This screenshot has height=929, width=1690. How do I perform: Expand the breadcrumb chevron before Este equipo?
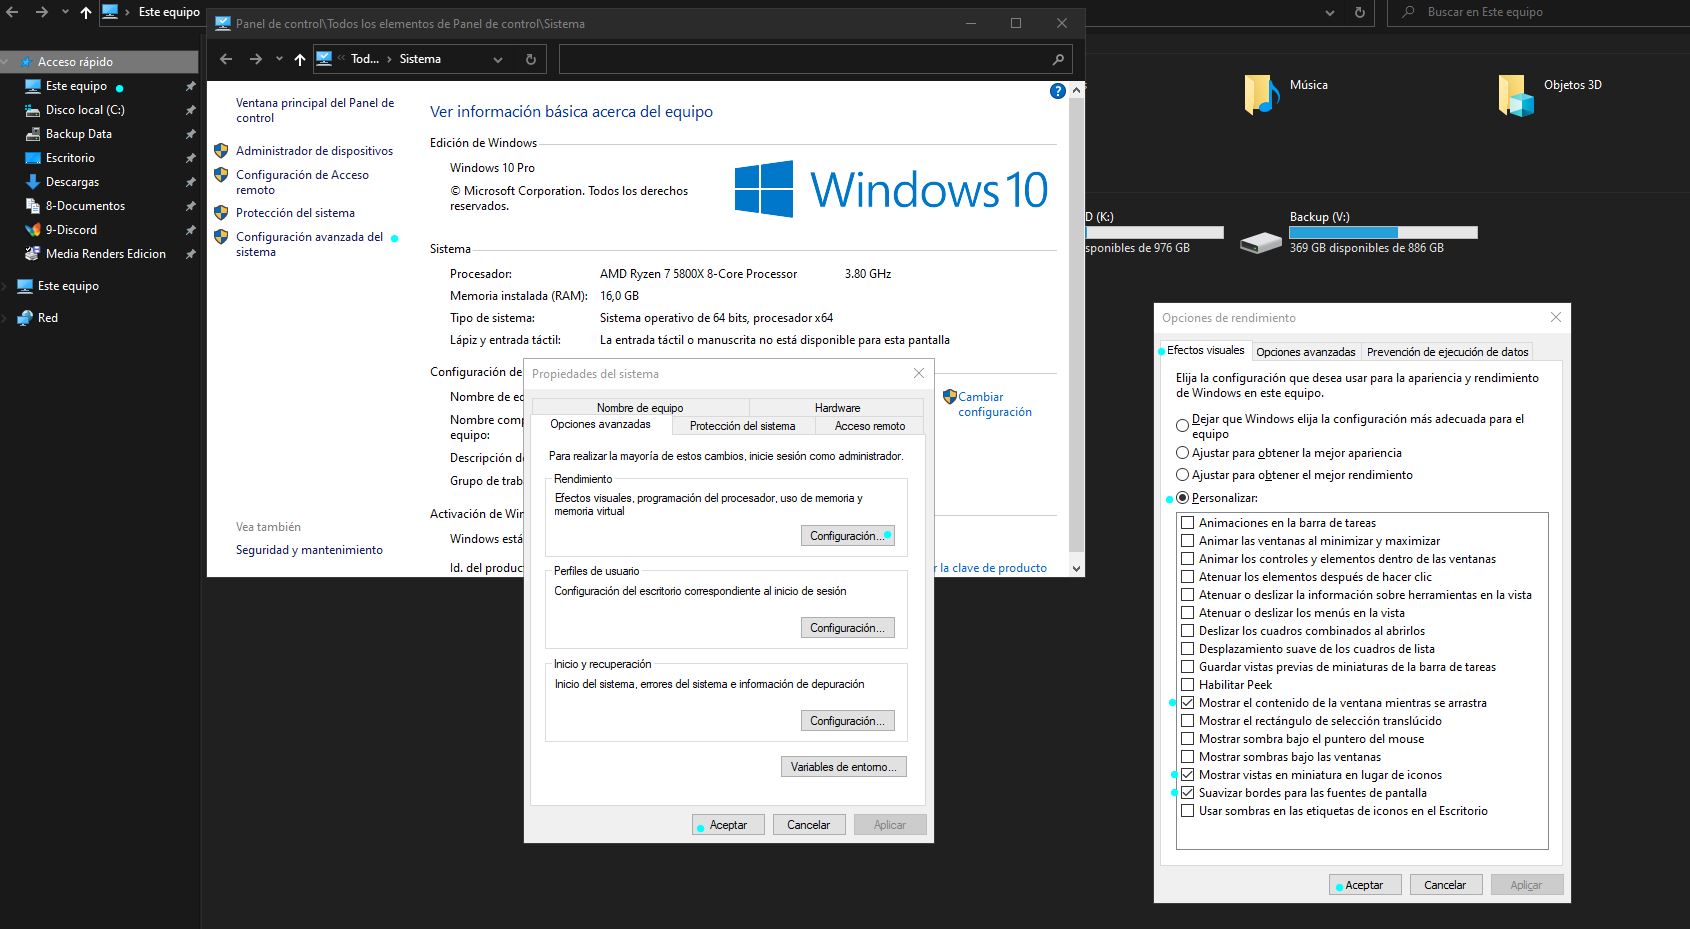coord(127,12)
